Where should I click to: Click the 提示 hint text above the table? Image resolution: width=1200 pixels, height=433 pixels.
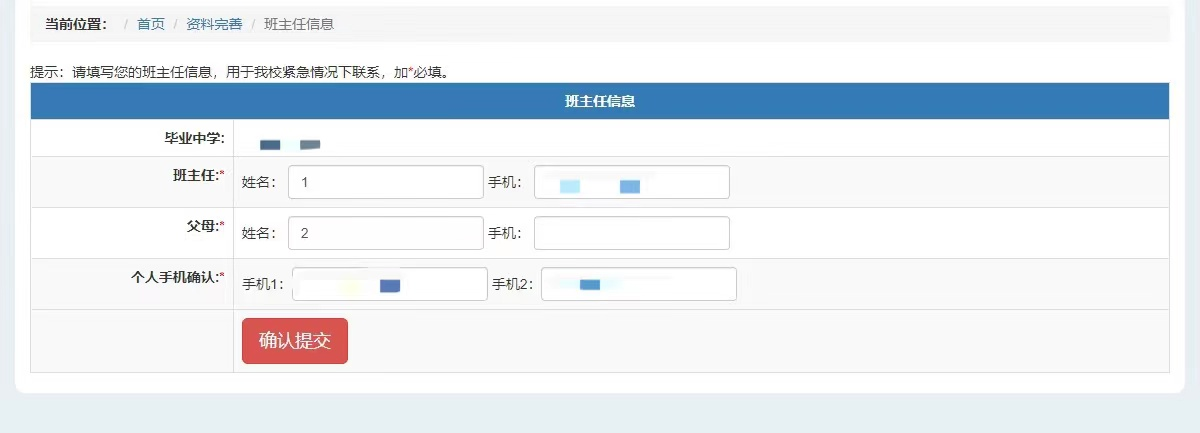[x=240, y=73]
